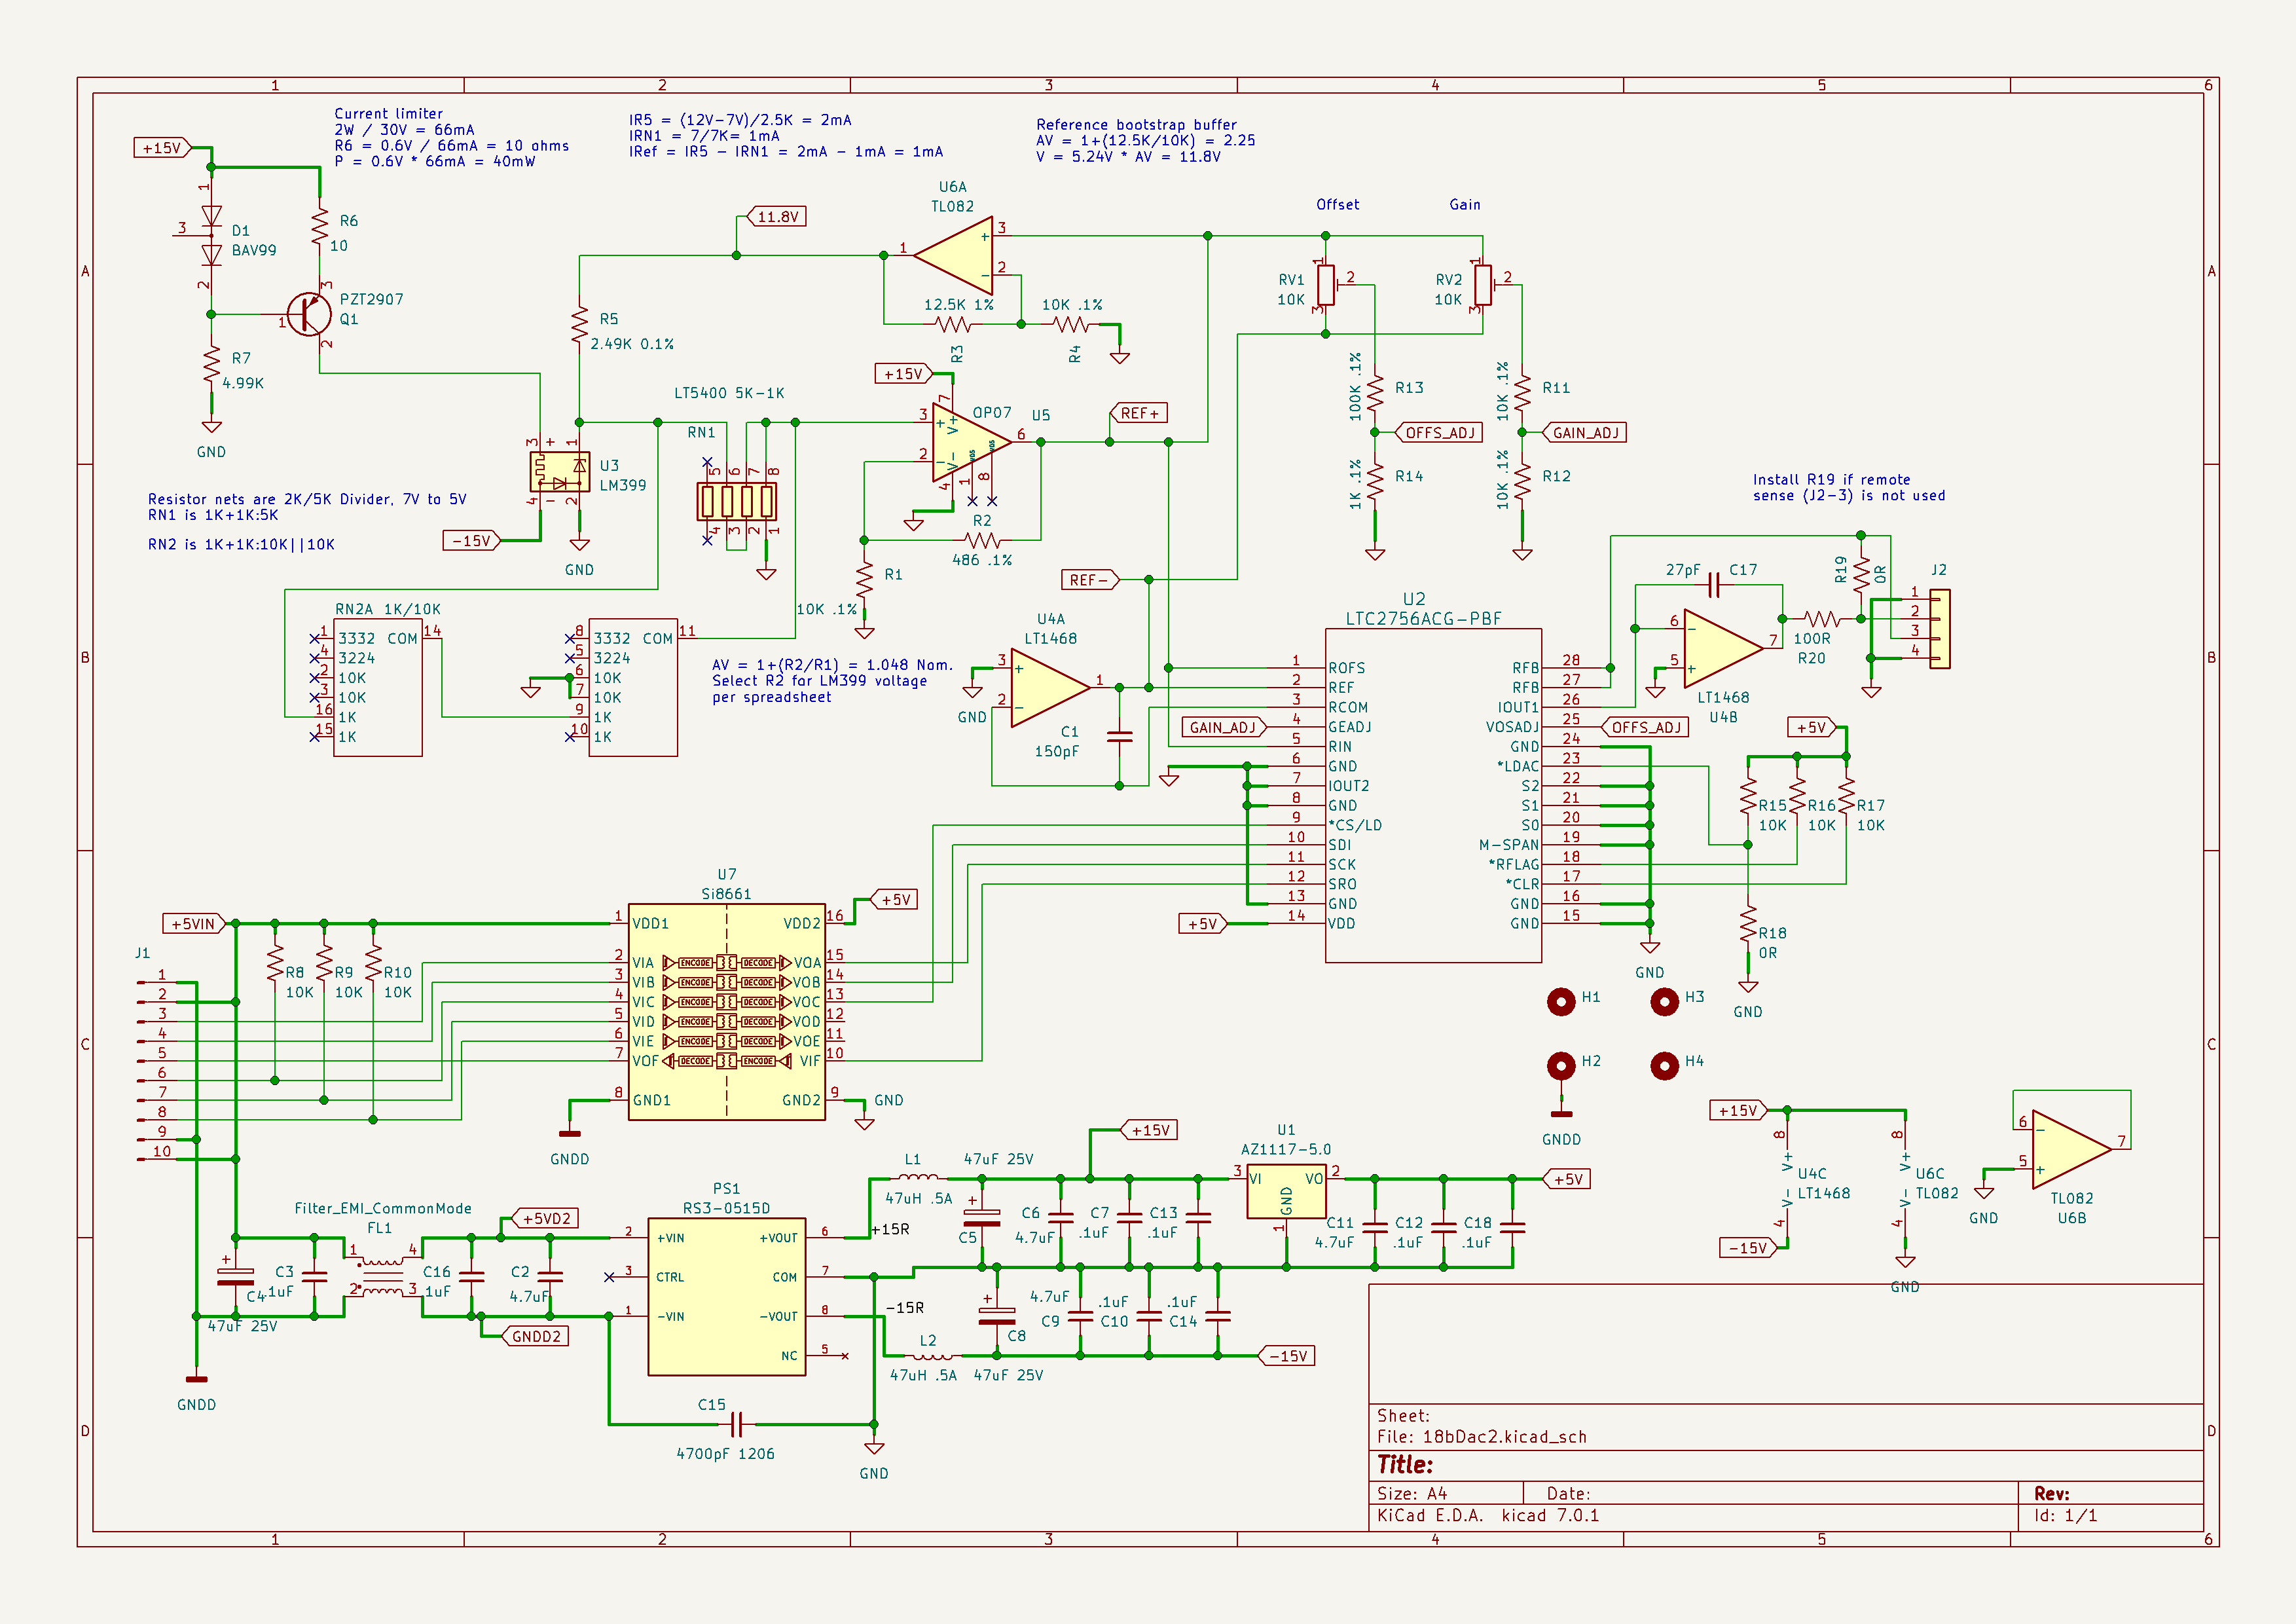Click the +5VIN power label
Screen dimensions: 2296x1624
coord(194,924)
